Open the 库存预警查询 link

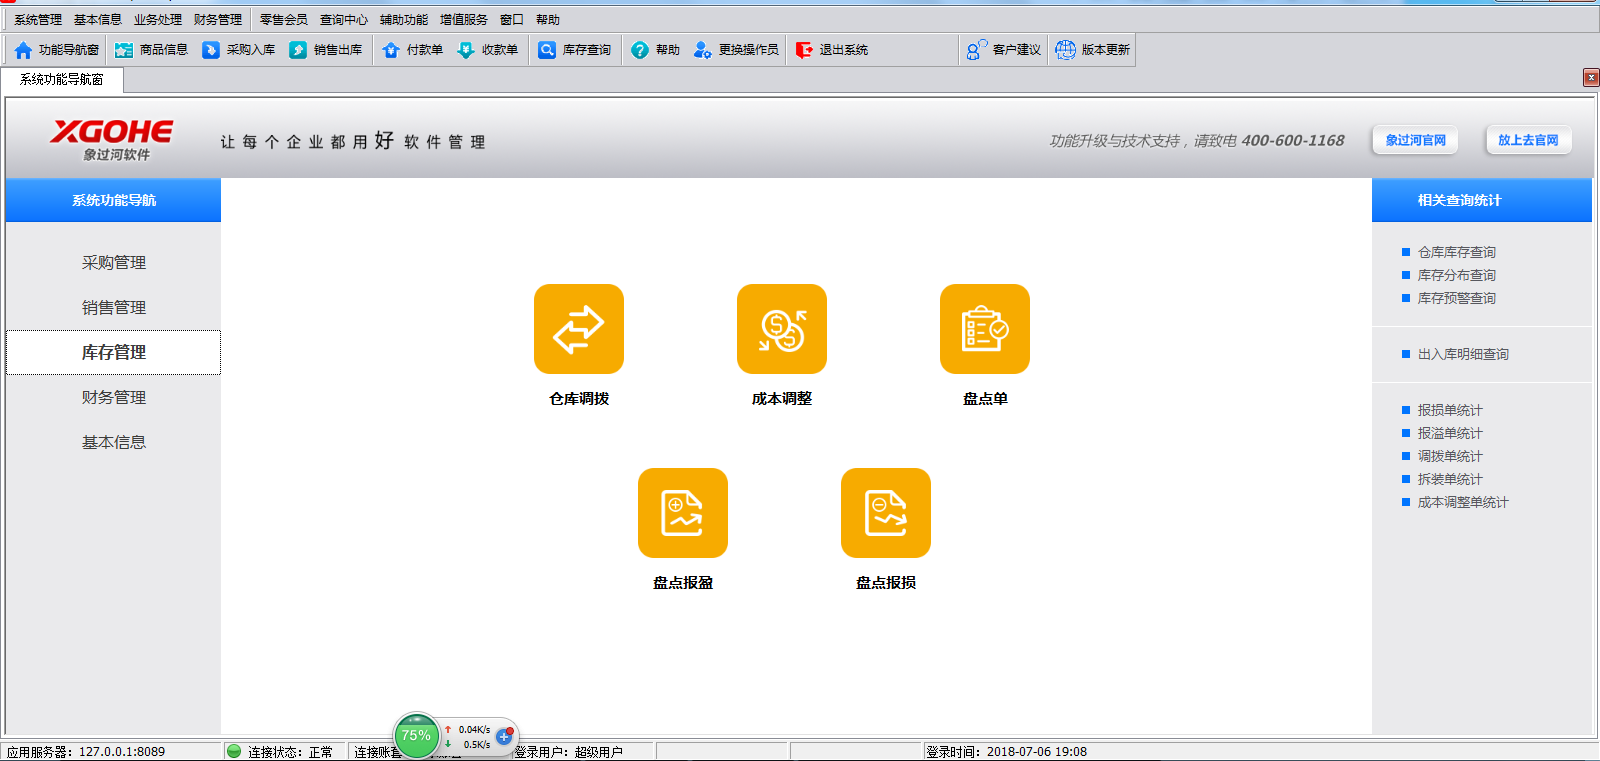click(x=1457, y=299)
